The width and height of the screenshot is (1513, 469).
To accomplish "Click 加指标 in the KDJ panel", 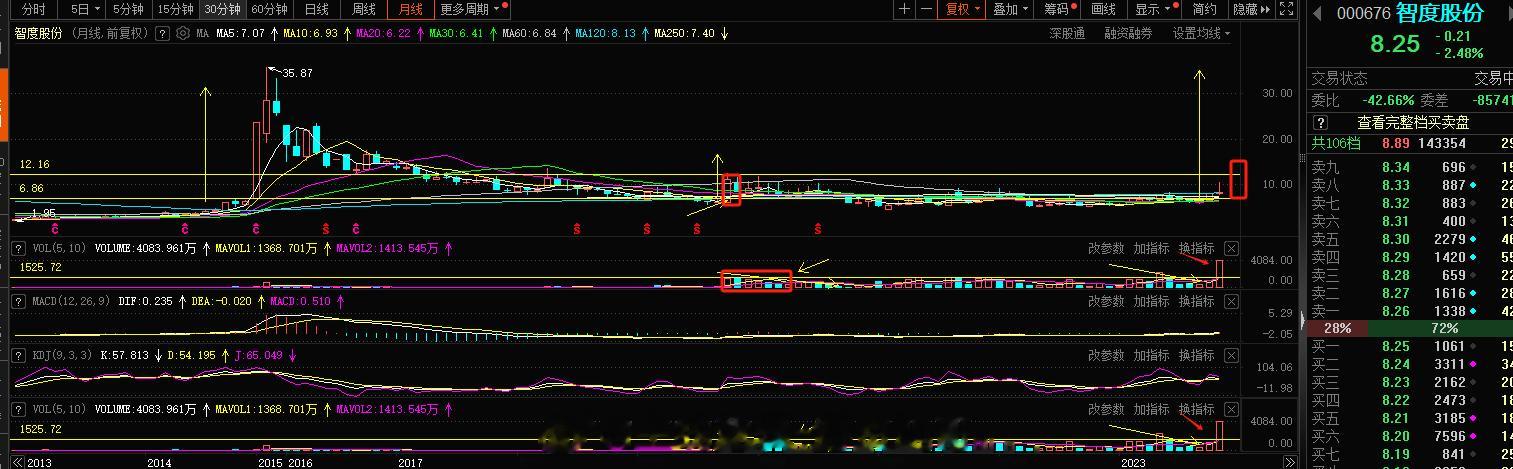I will point(1151,356).
